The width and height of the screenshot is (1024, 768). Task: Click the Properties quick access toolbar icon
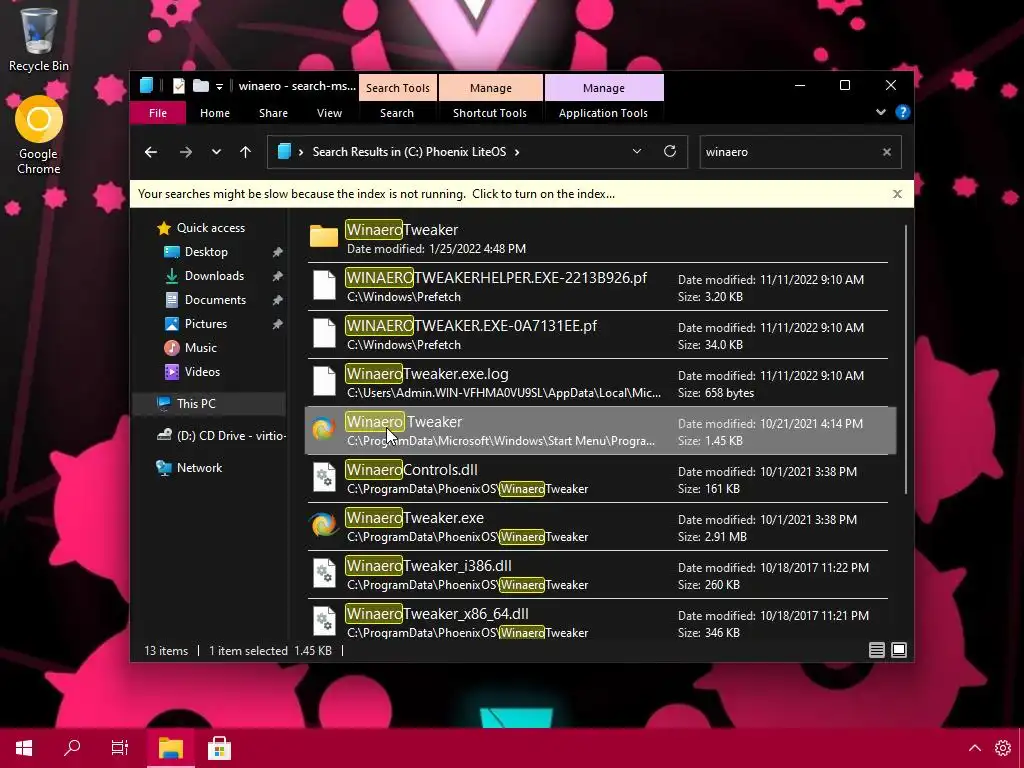pyautogui.click(x=178, y=86)
